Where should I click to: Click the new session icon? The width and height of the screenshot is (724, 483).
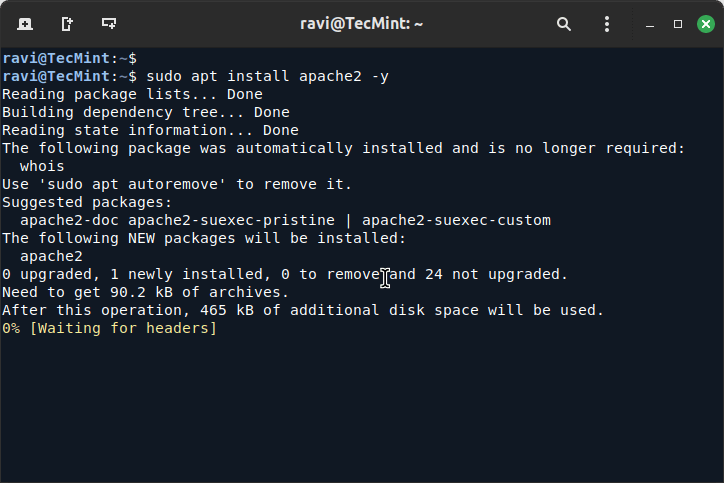[x=24, y=23]
